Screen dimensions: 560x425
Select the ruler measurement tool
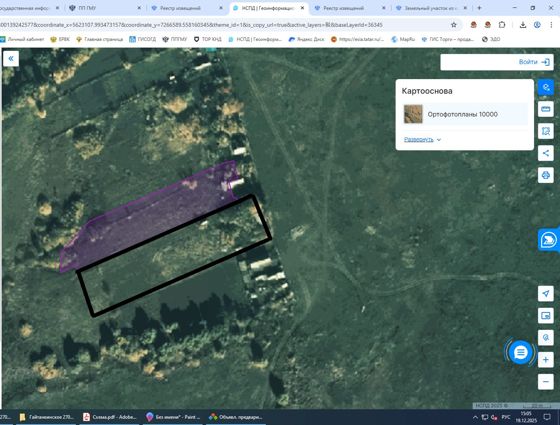point(545,109)
